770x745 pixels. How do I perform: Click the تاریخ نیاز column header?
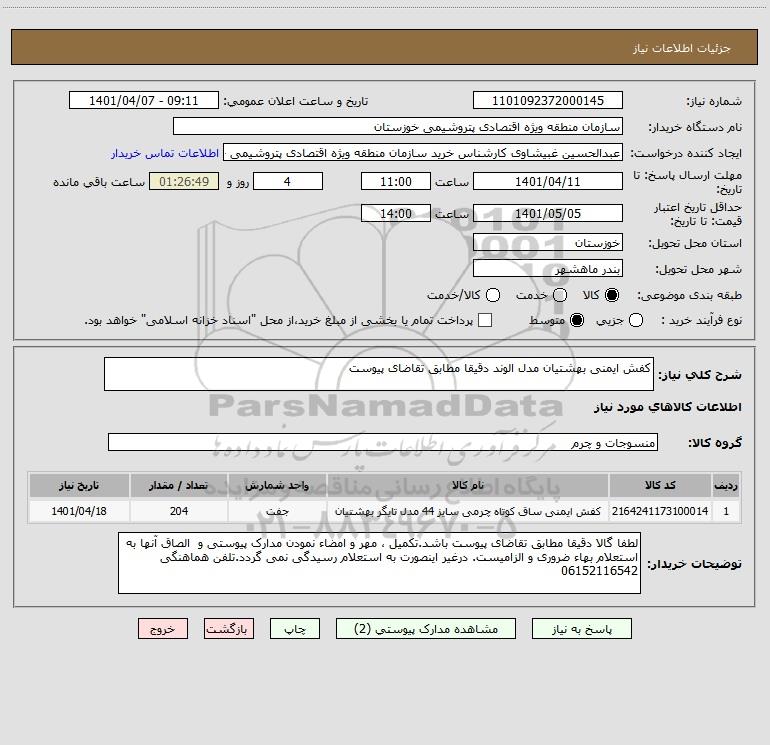[79, 485]
